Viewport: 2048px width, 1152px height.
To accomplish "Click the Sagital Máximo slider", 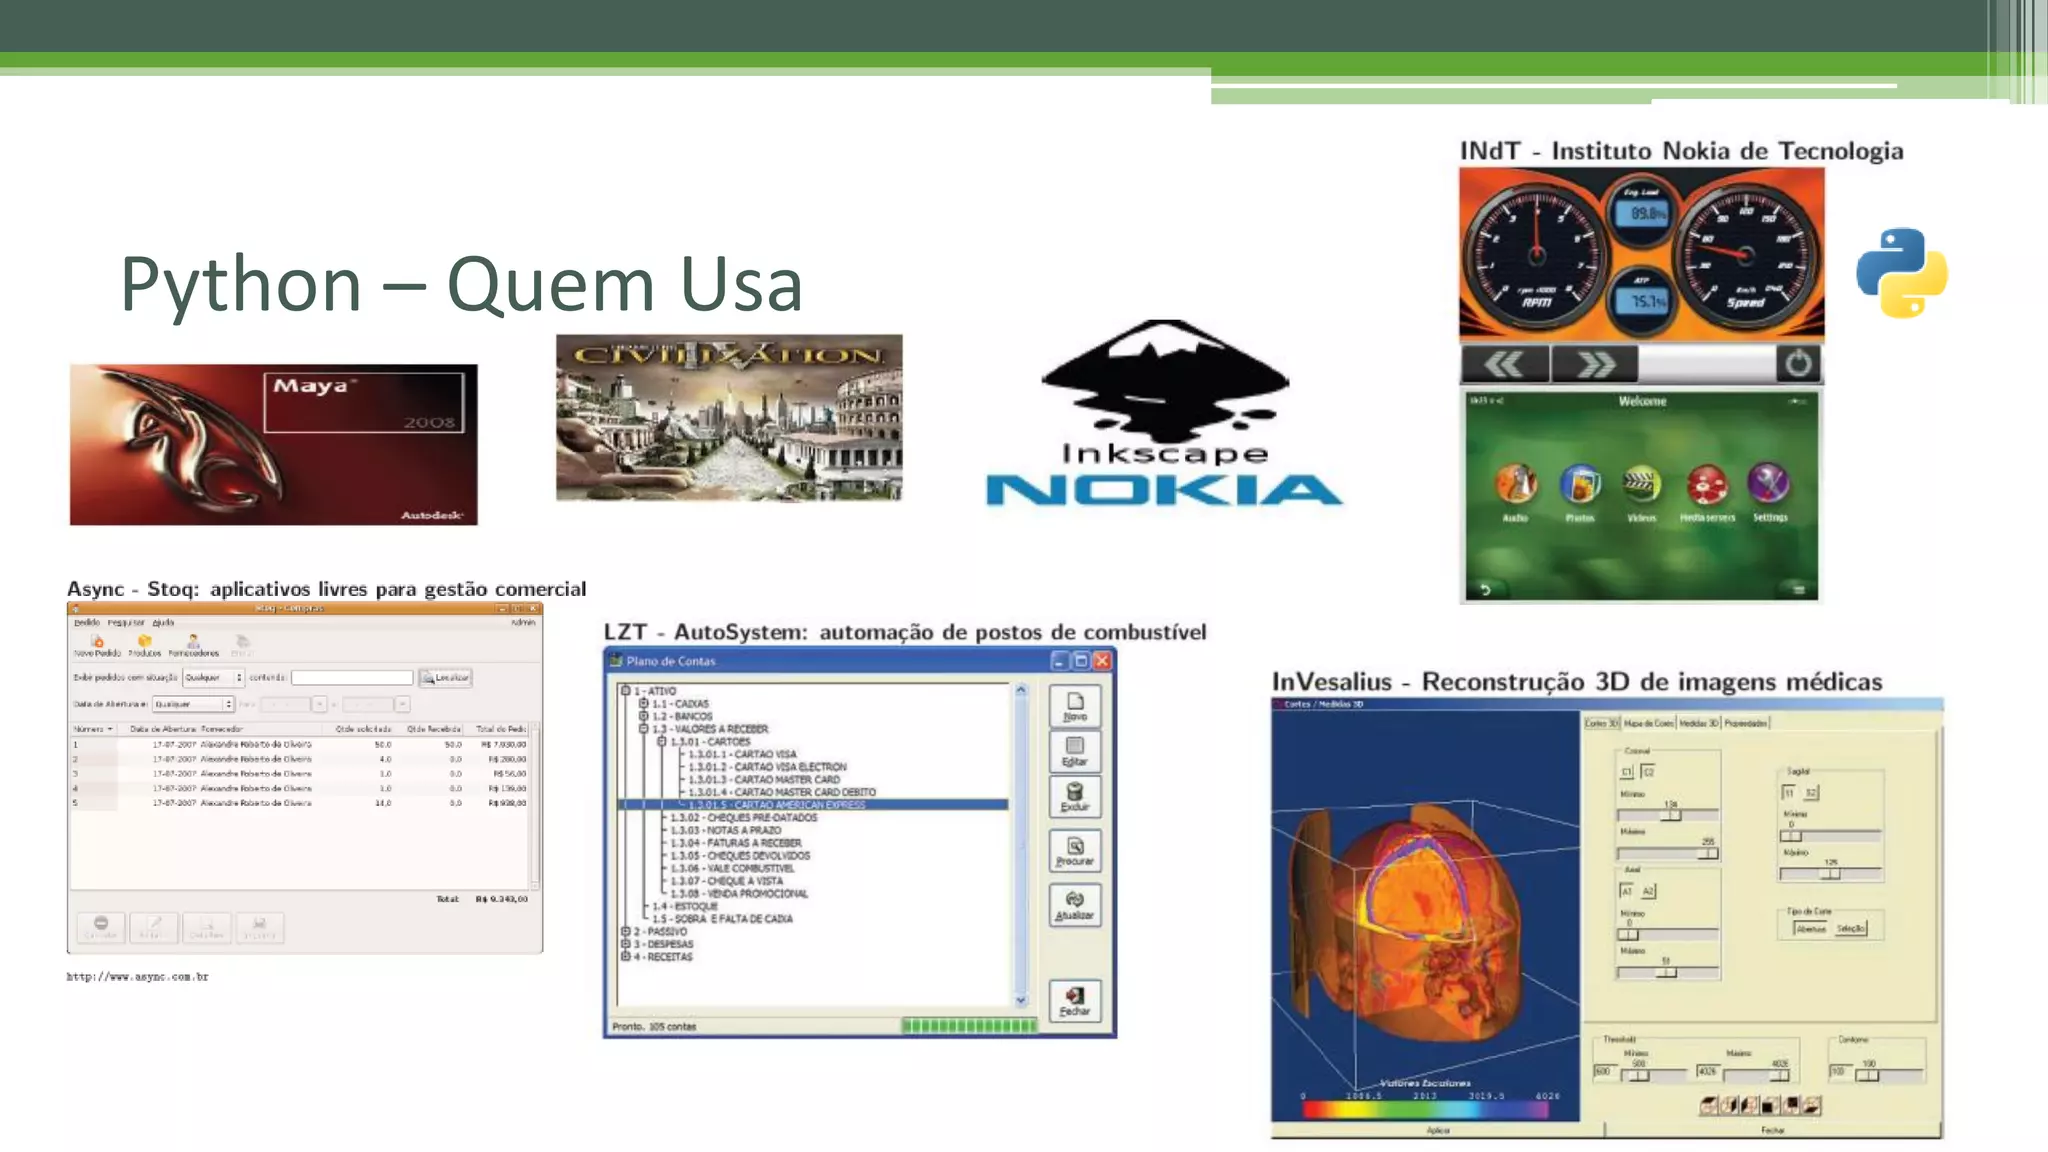I will (x=1831, y=874).
